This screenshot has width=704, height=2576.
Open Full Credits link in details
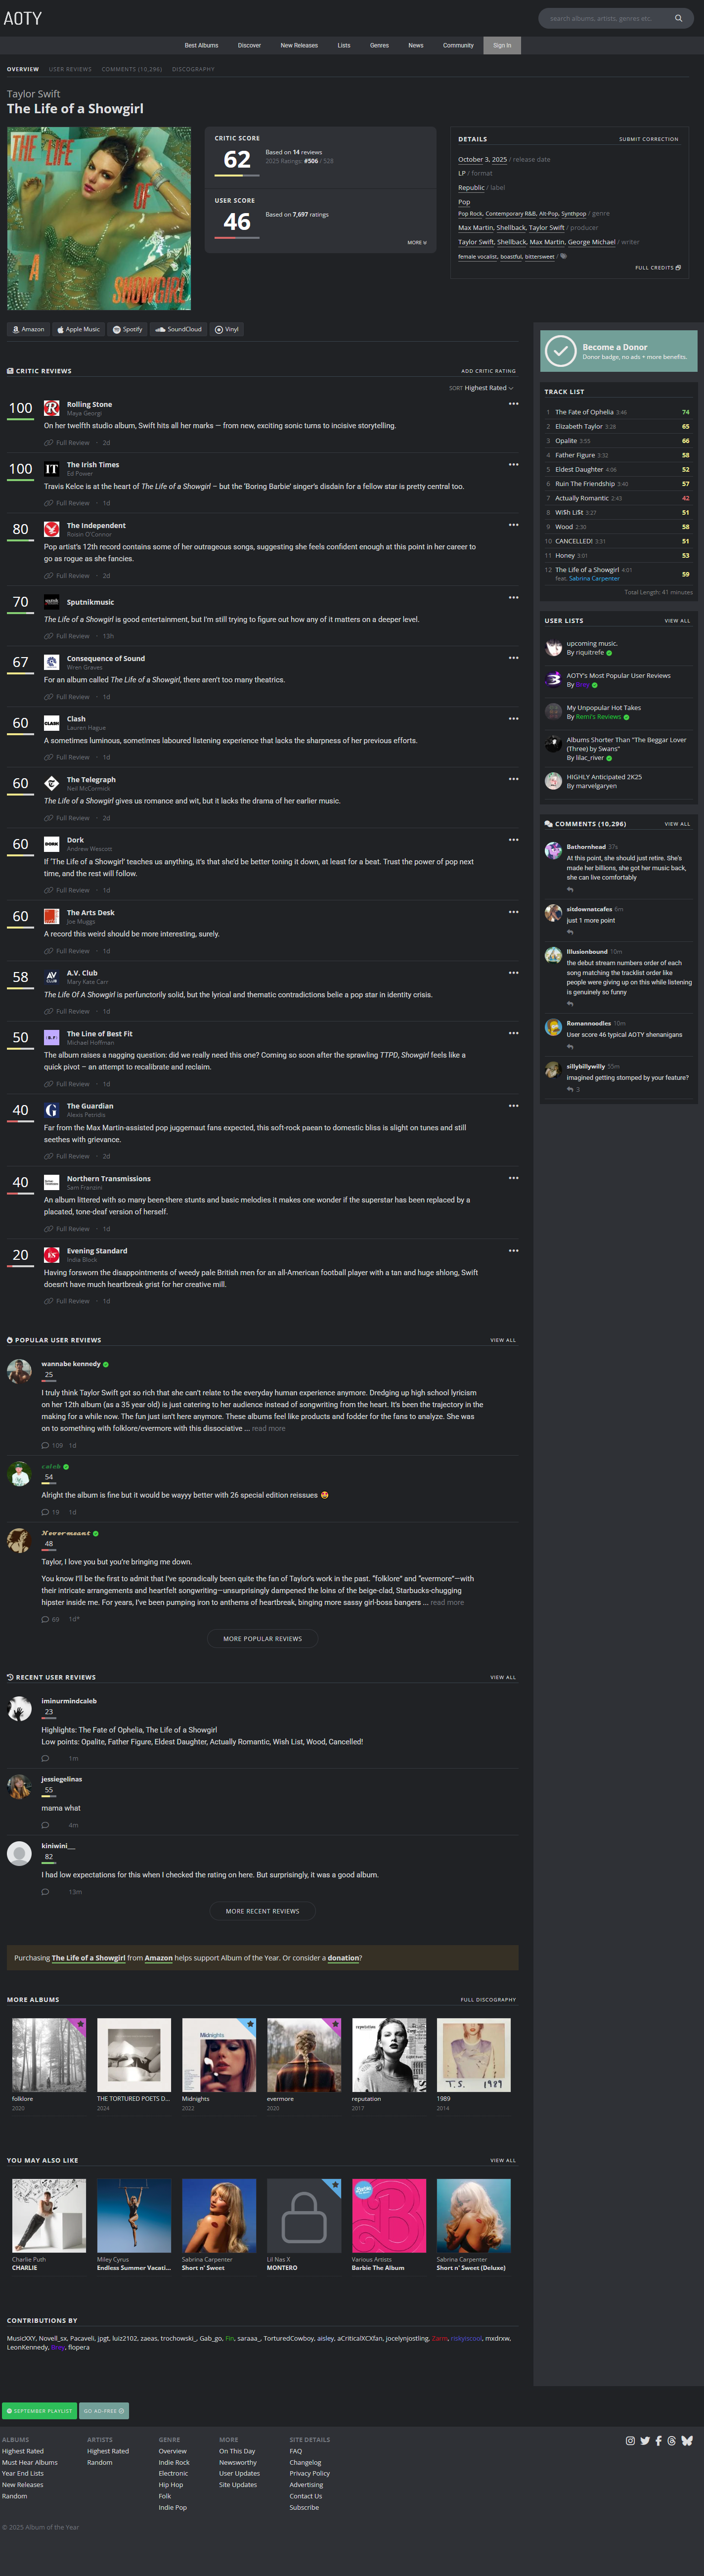pos(658,267)
